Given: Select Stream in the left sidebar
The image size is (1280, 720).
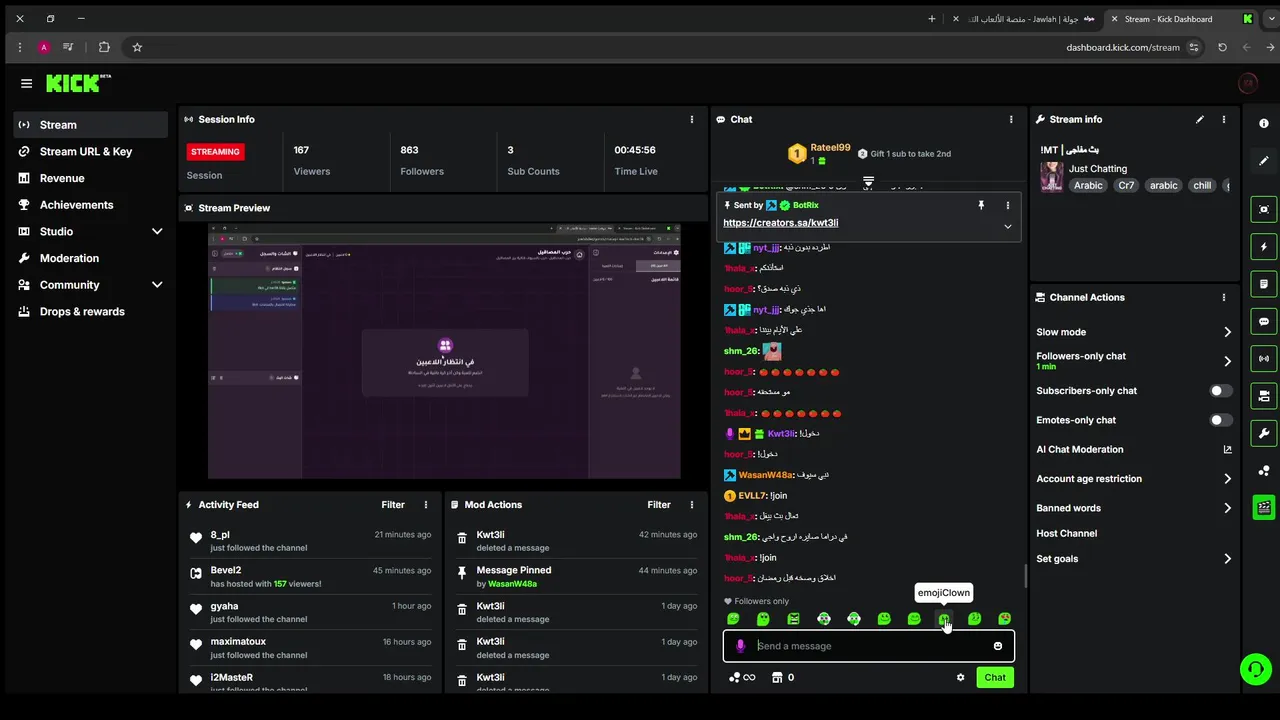Looking at the screenshot, I should tap(91, 125).
